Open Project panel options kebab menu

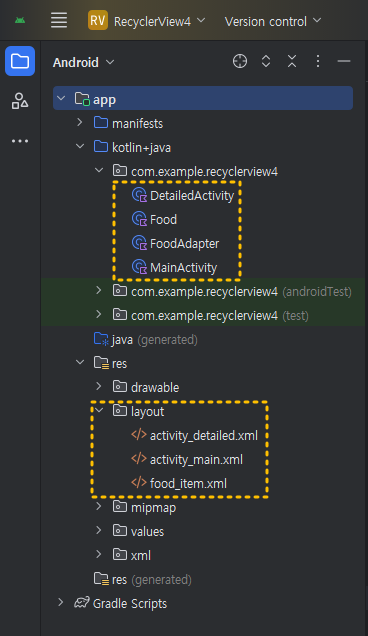318,61
